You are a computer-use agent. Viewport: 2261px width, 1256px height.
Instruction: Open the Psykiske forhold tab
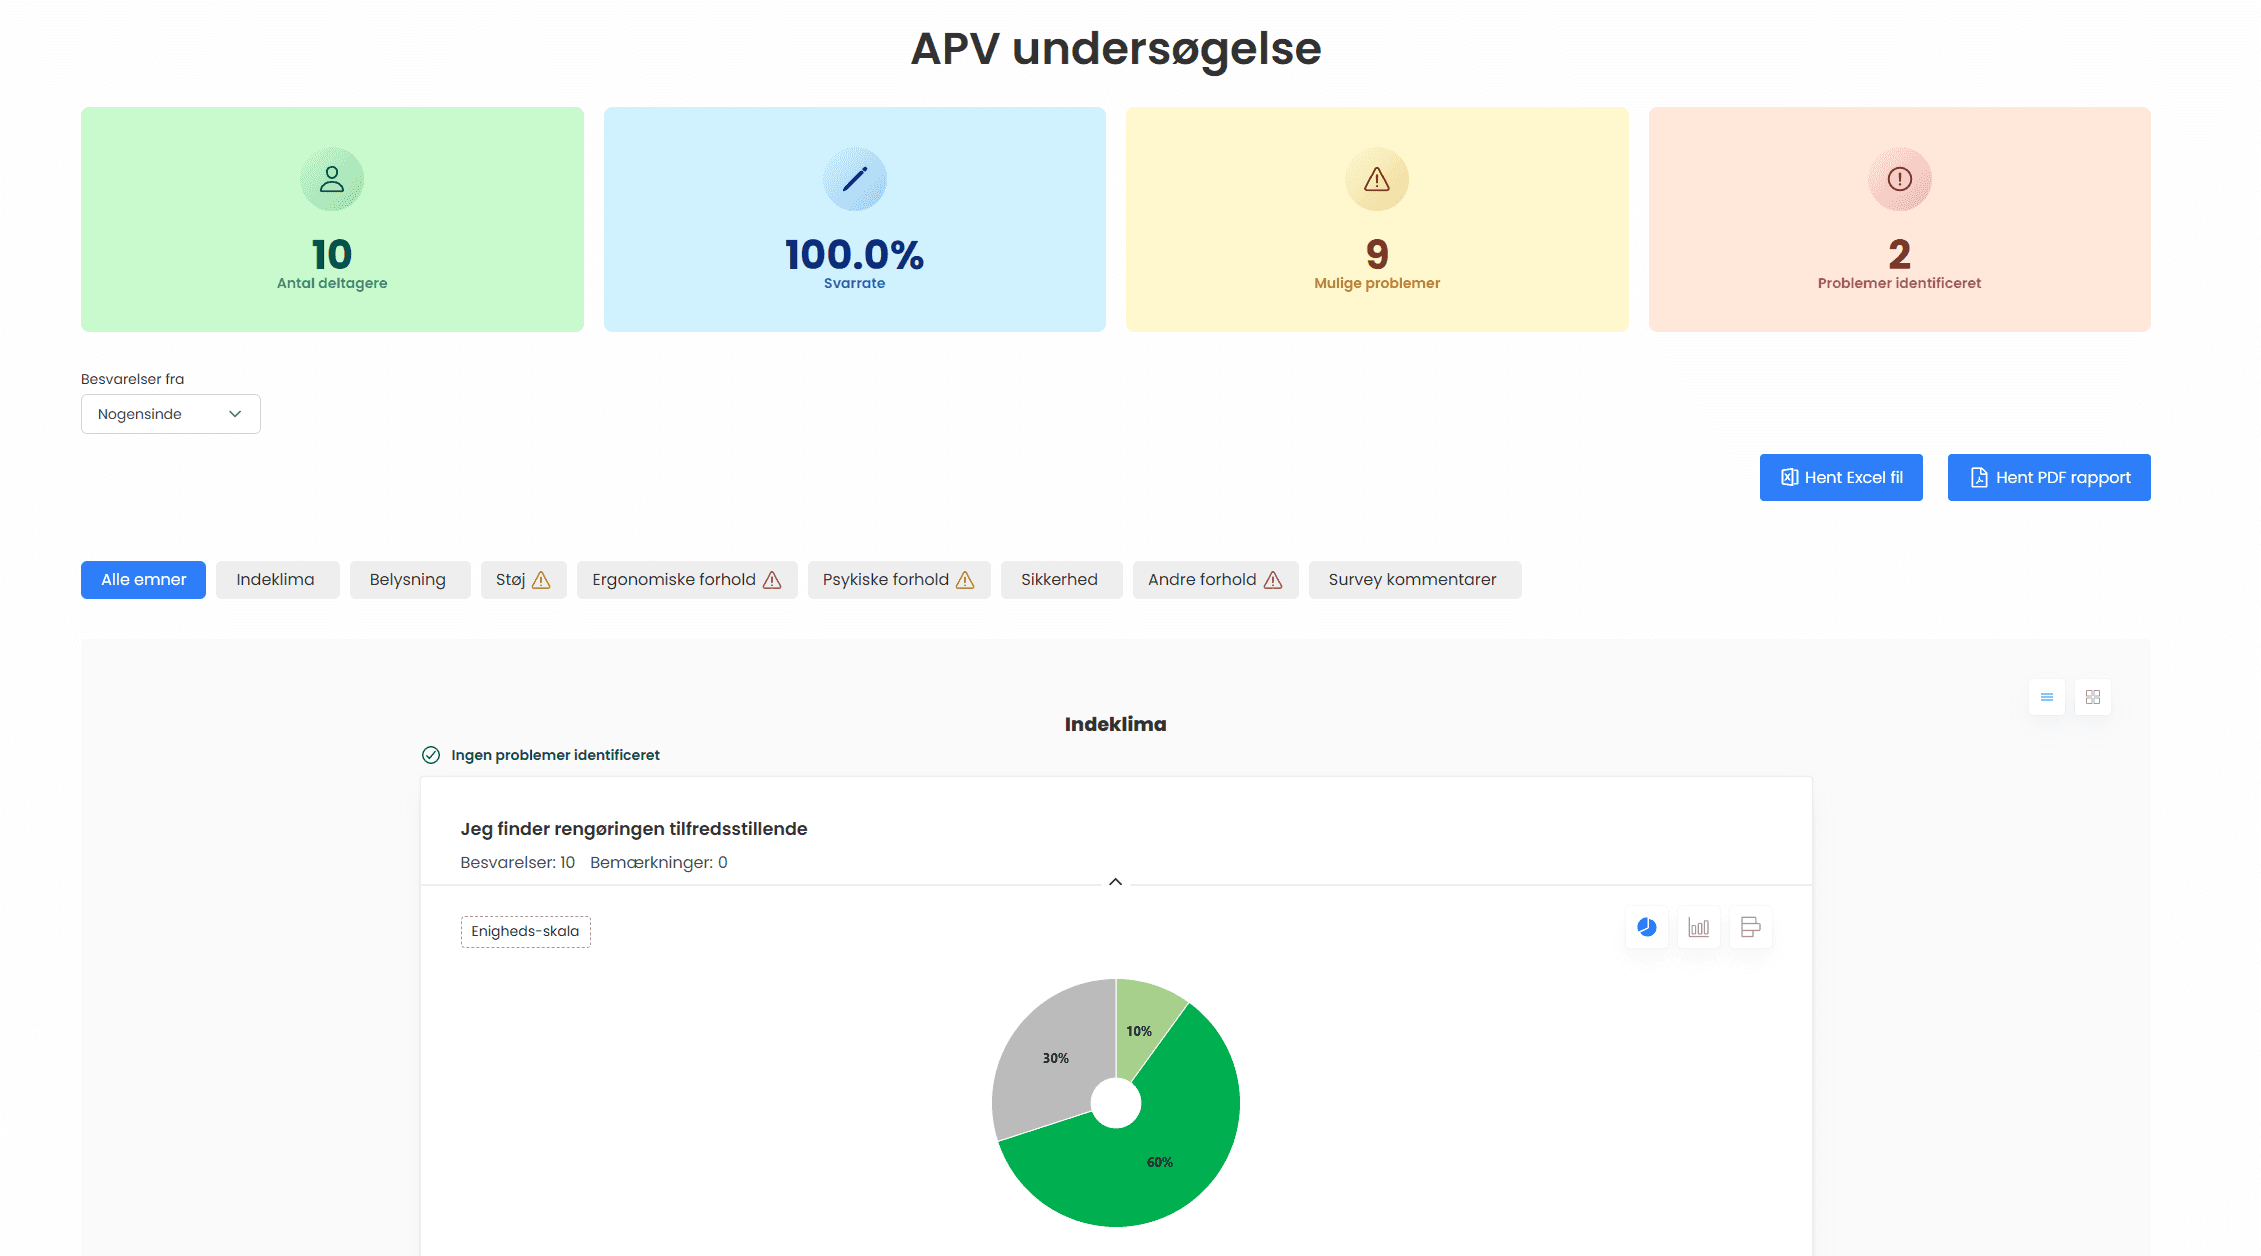[899, 580]
